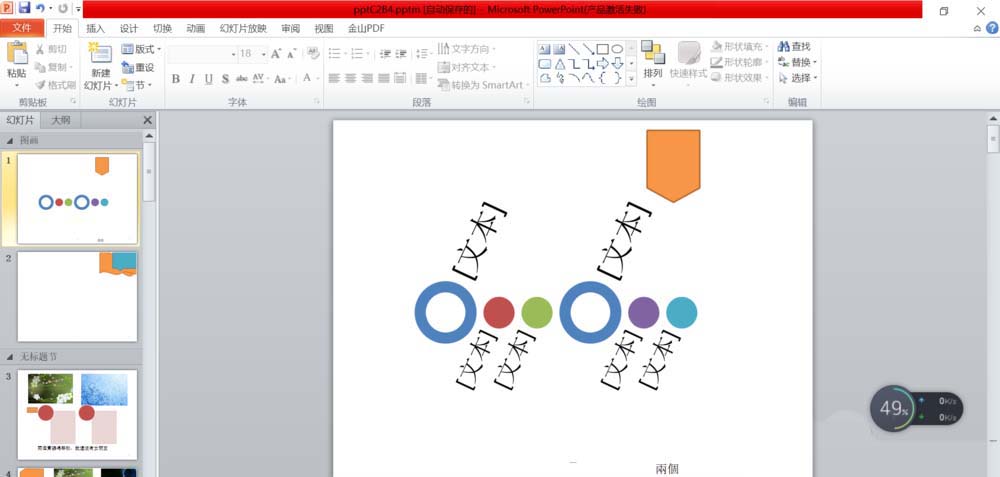Switch to the 设计 design tab
The image size is (1000, 477).
click(129, 29)
